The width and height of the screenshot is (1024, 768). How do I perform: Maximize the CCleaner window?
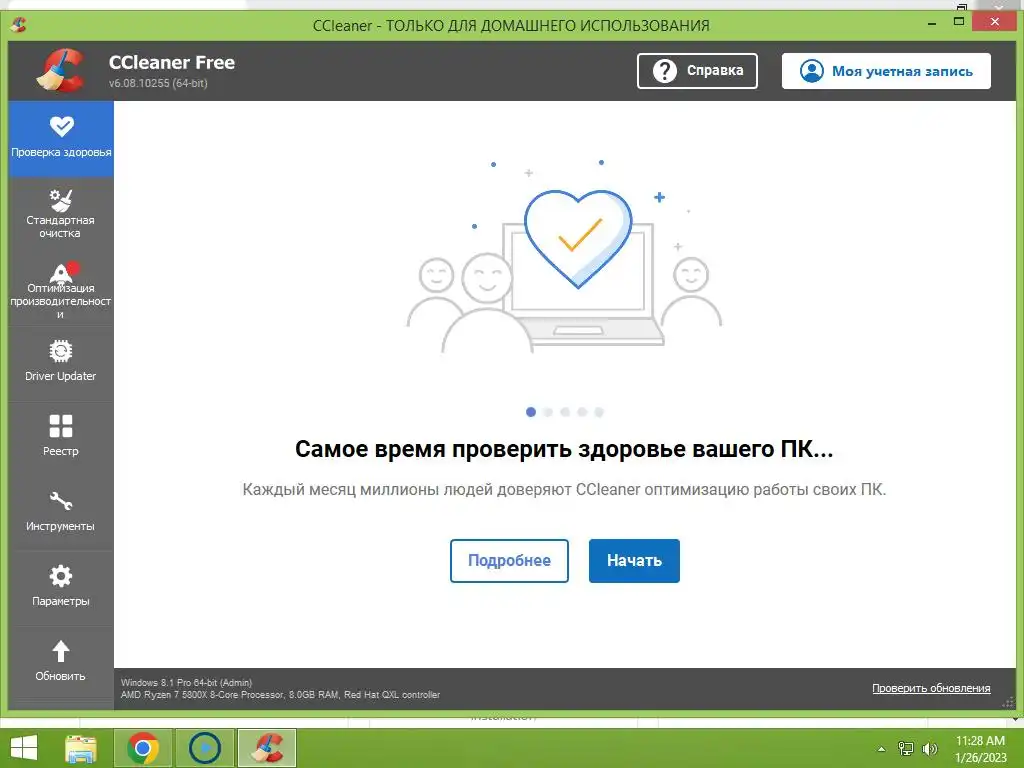(x=959, y=22)
